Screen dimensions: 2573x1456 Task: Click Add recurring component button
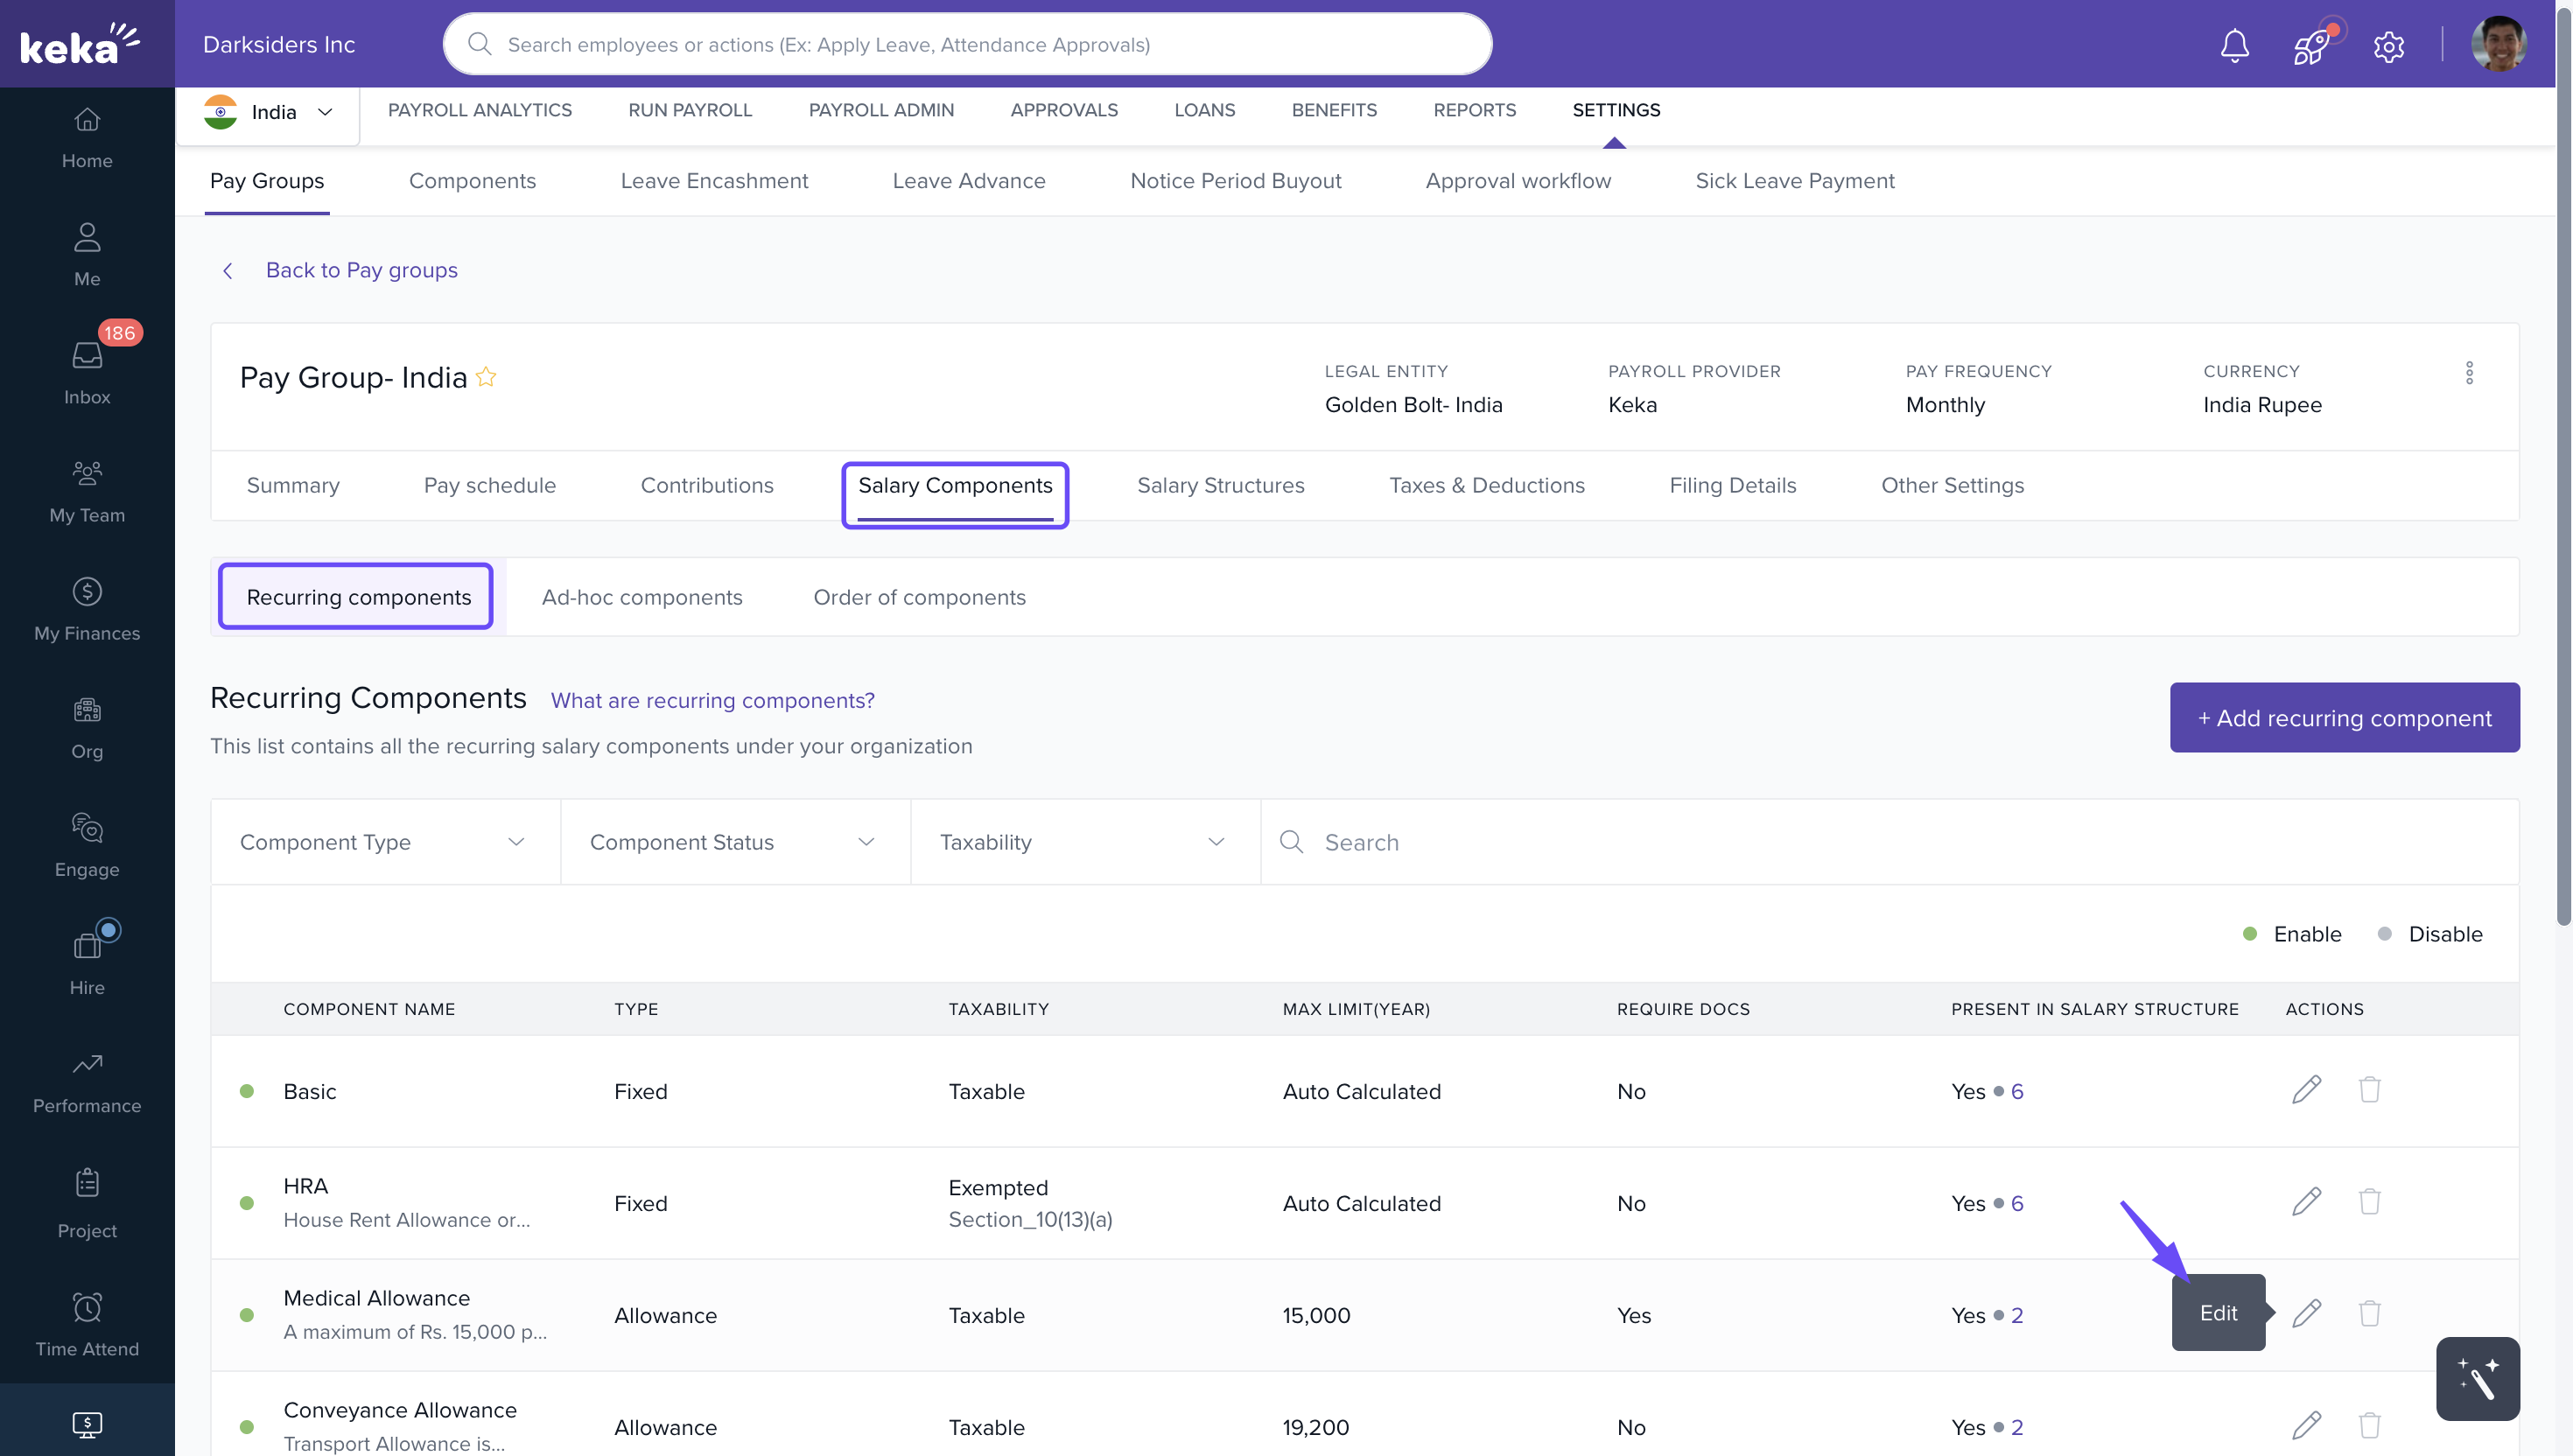[2343, 717]
